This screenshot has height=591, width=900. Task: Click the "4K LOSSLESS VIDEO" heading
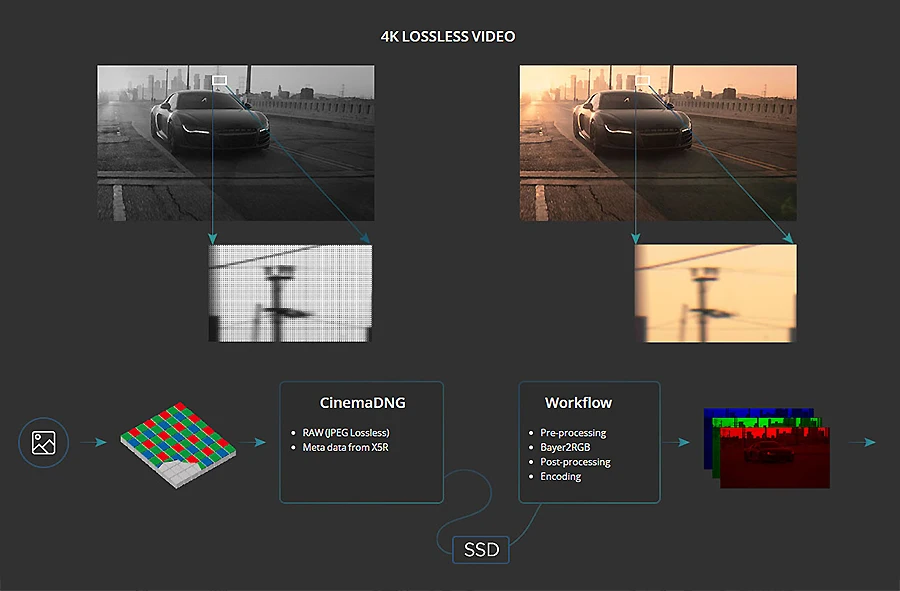tap(448, 37)
